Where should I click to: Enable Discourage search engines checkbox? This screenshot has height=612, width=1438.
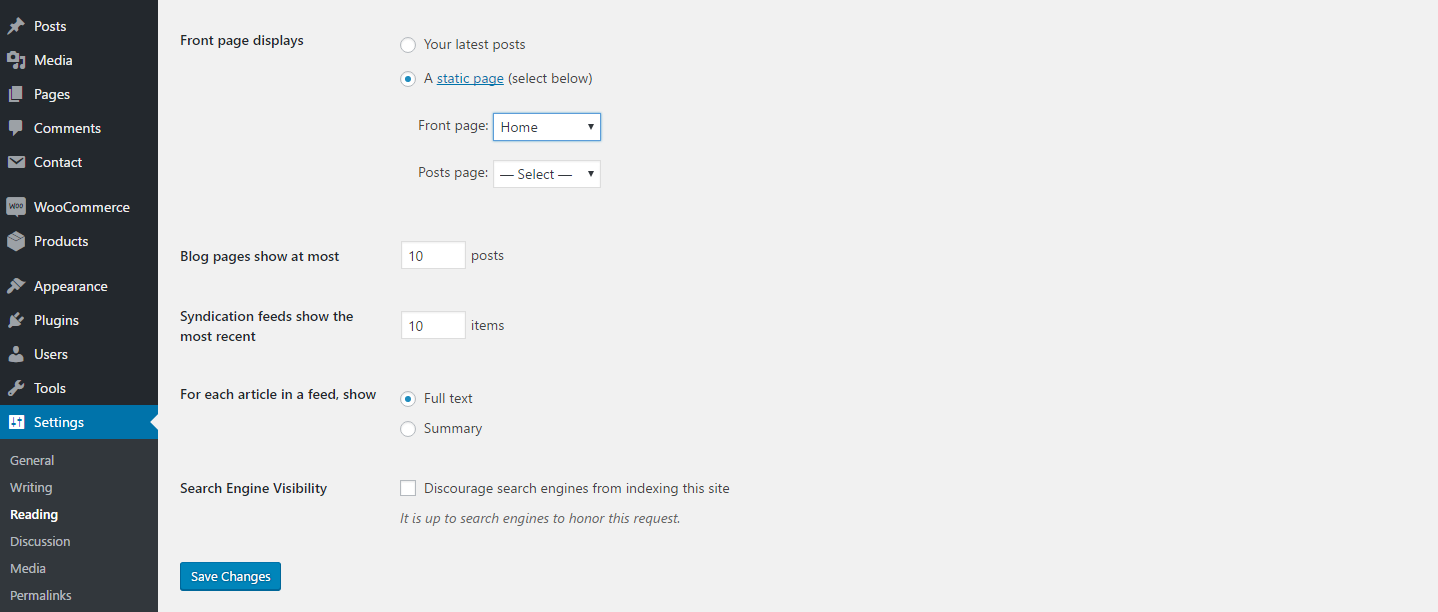[x=408, y=488]
